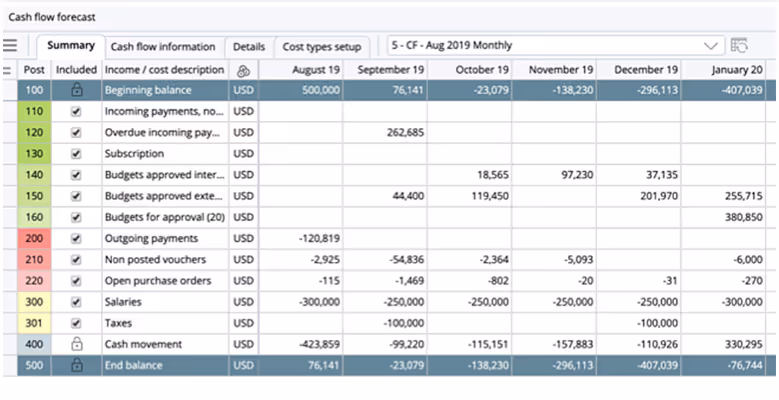779x400 pixels.
Task: Click the Included column header
Action: point(76,70)
